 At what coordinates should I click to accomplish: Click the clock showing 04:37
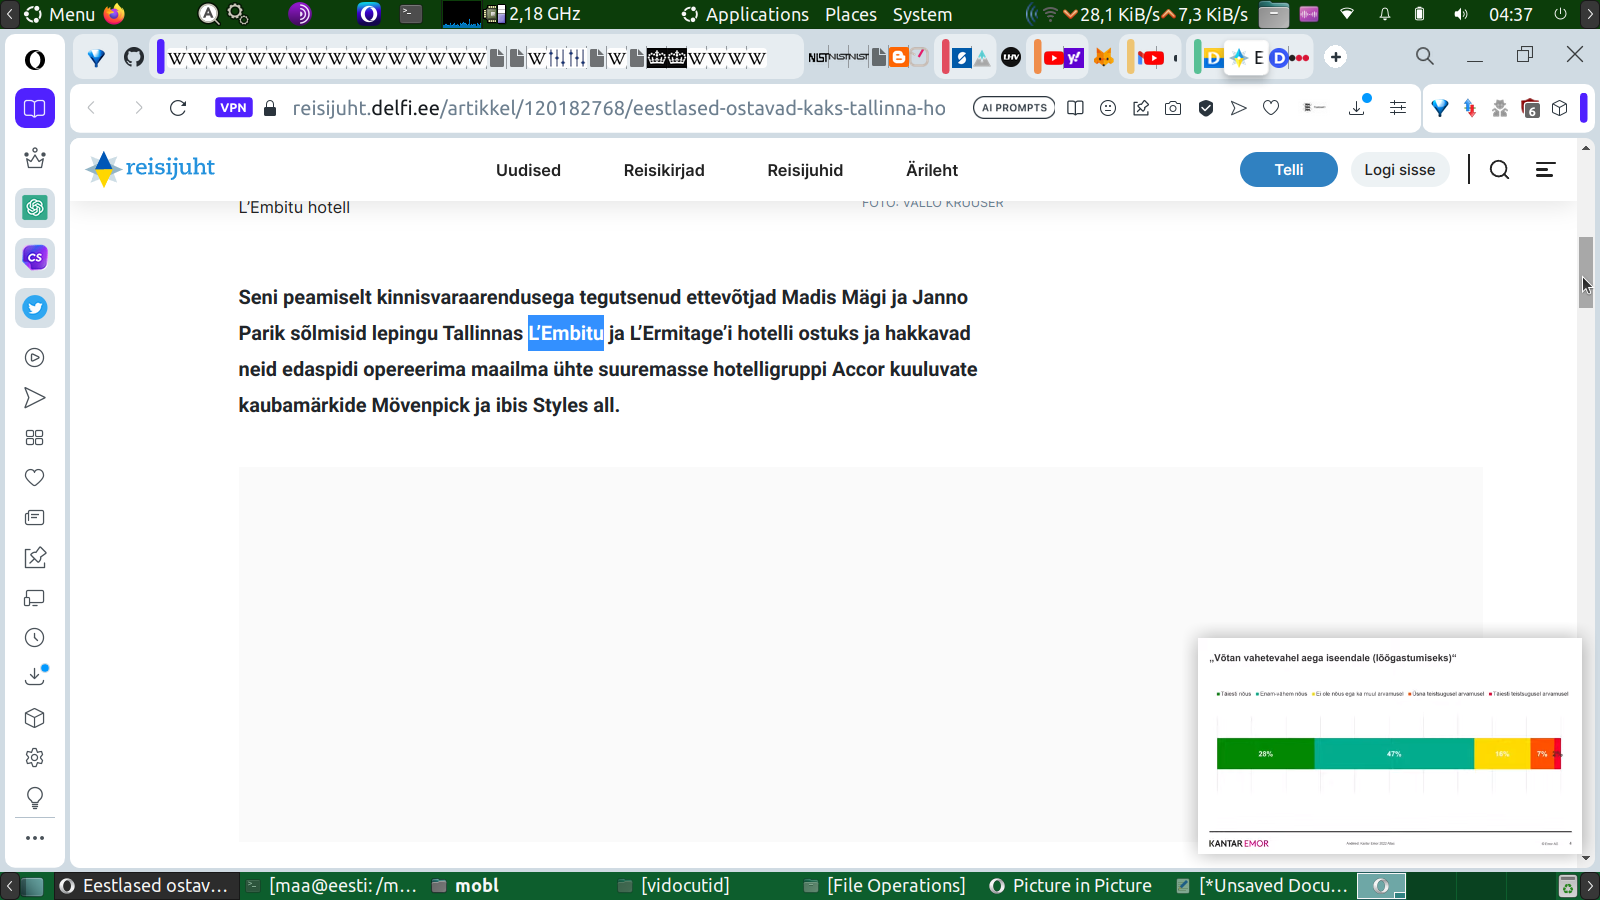(x=1510, y=14)
